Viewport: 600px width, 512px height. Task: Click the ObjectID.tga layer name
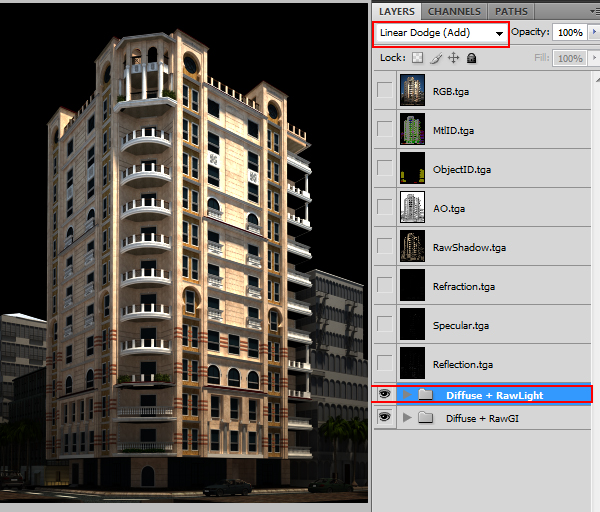point(462,170)
